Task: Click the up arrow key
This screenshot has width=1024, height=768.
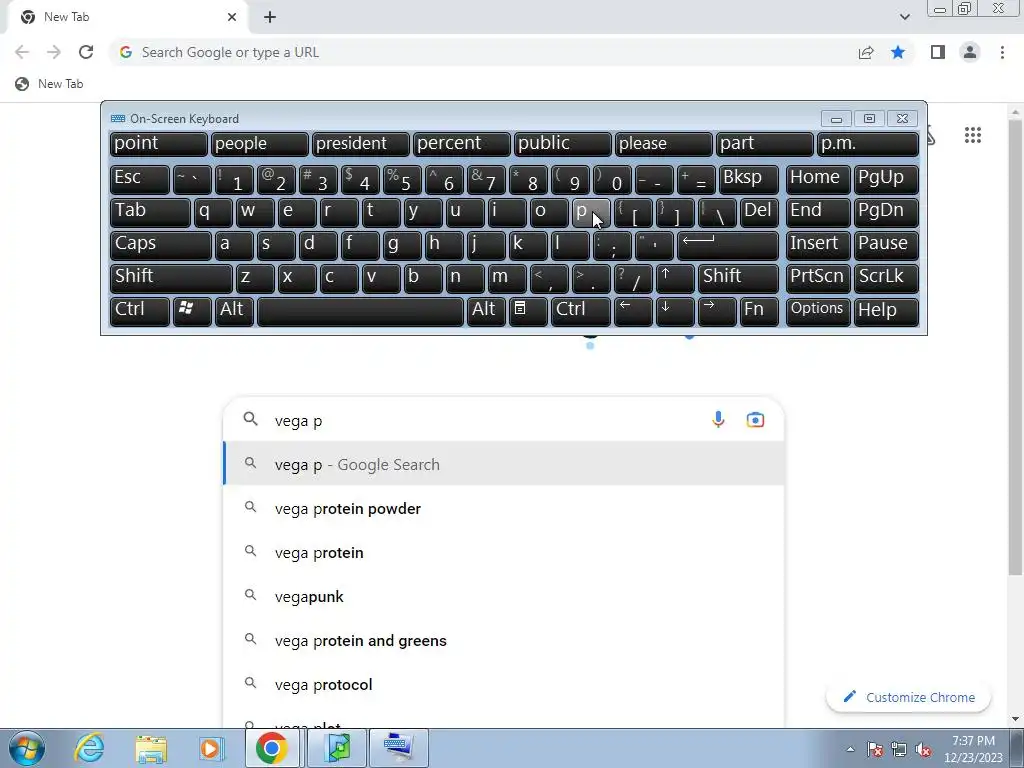Action: [x=675, y=278]
